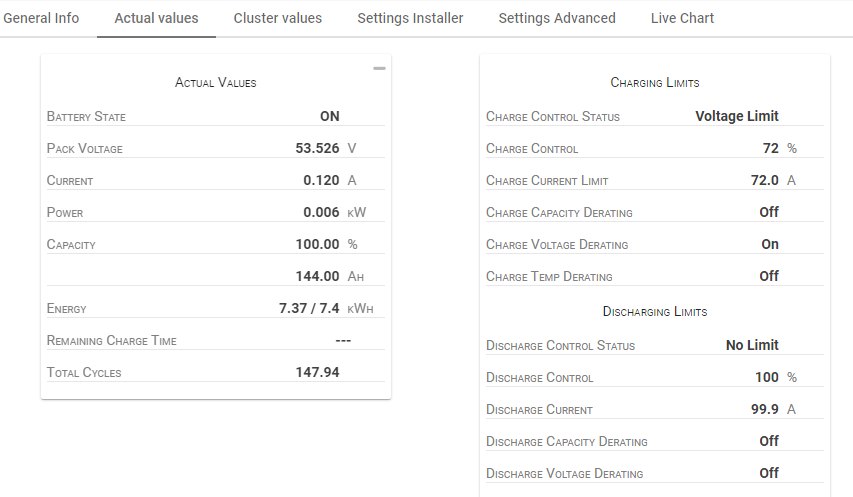Image resolution: width=853 pixels, height=497 pixels.
Task: Collapse the Actual Values card
Action: [x=379, y=69]
